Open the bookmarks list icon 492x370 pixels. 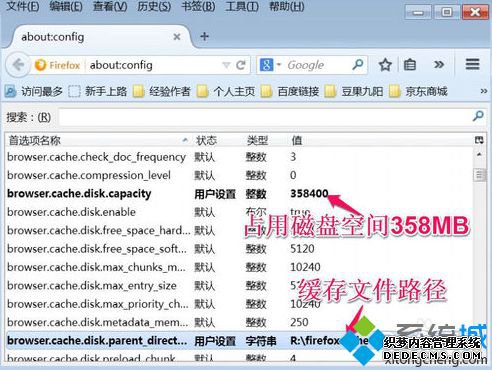click(410, 65)
